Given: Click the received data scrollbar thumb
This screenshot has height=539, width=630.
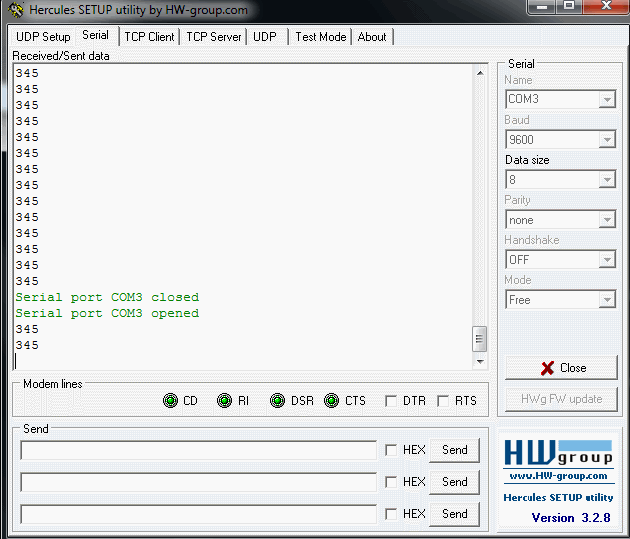Looking at the screenshot, I should 479,339.
